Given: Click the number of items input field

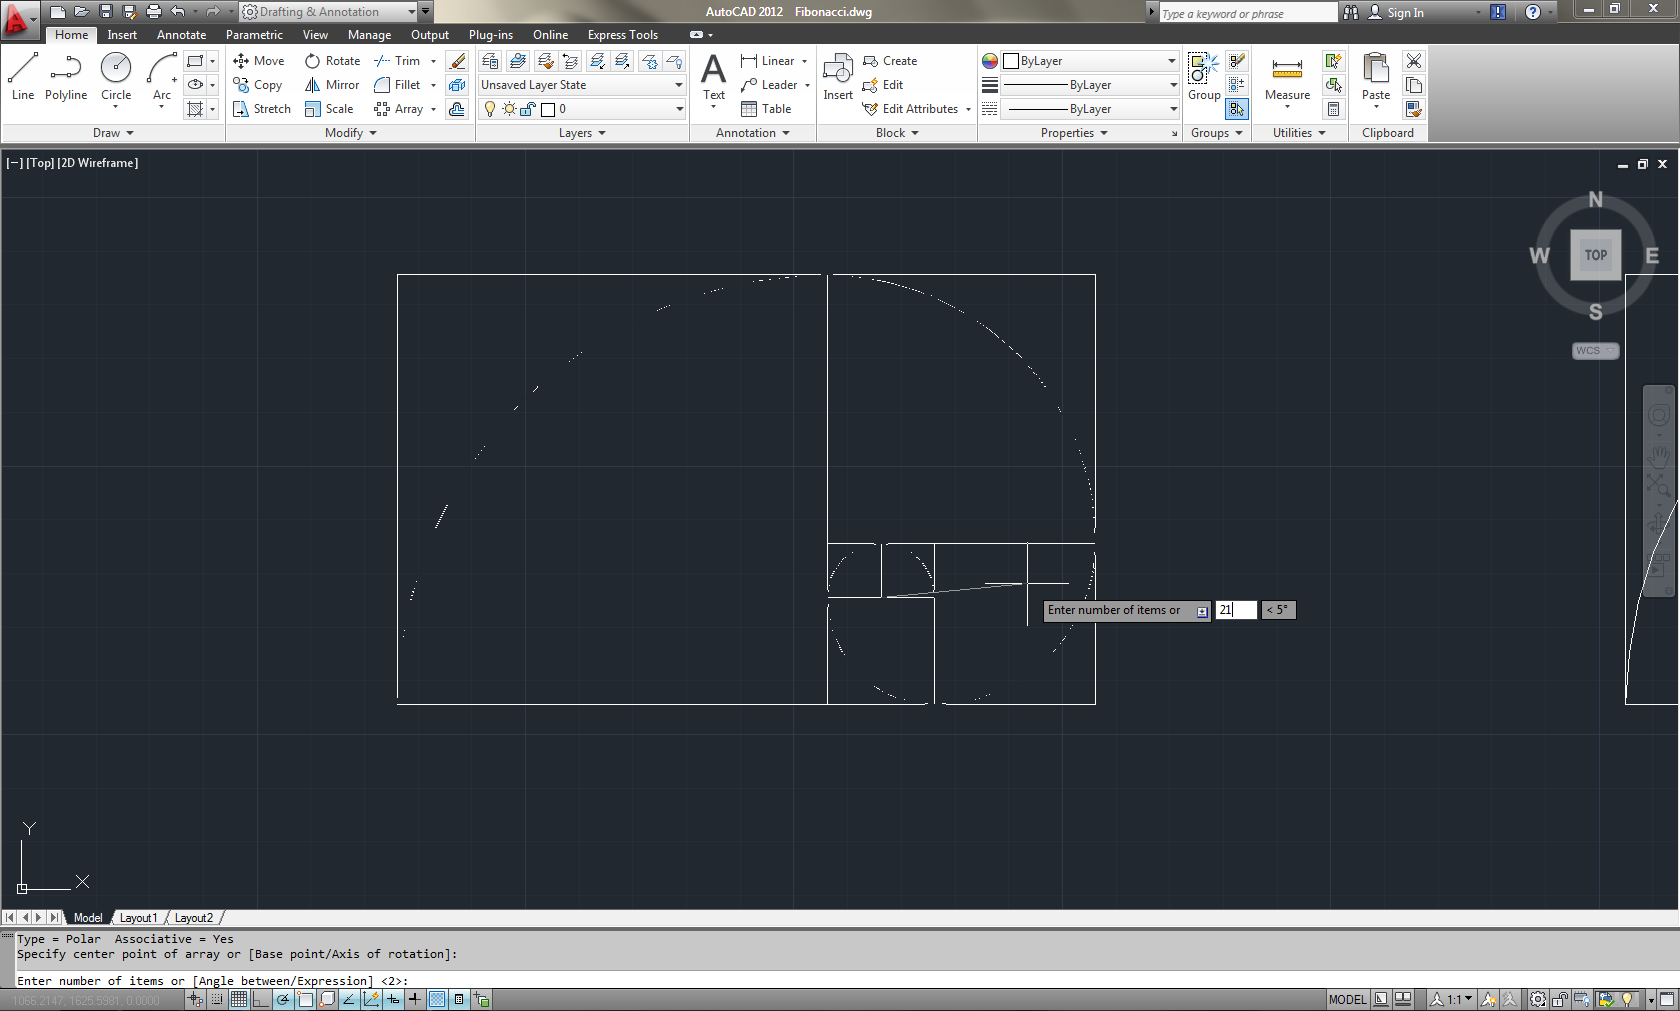Looking at the screenshot, I should (x=1236, y=610).
